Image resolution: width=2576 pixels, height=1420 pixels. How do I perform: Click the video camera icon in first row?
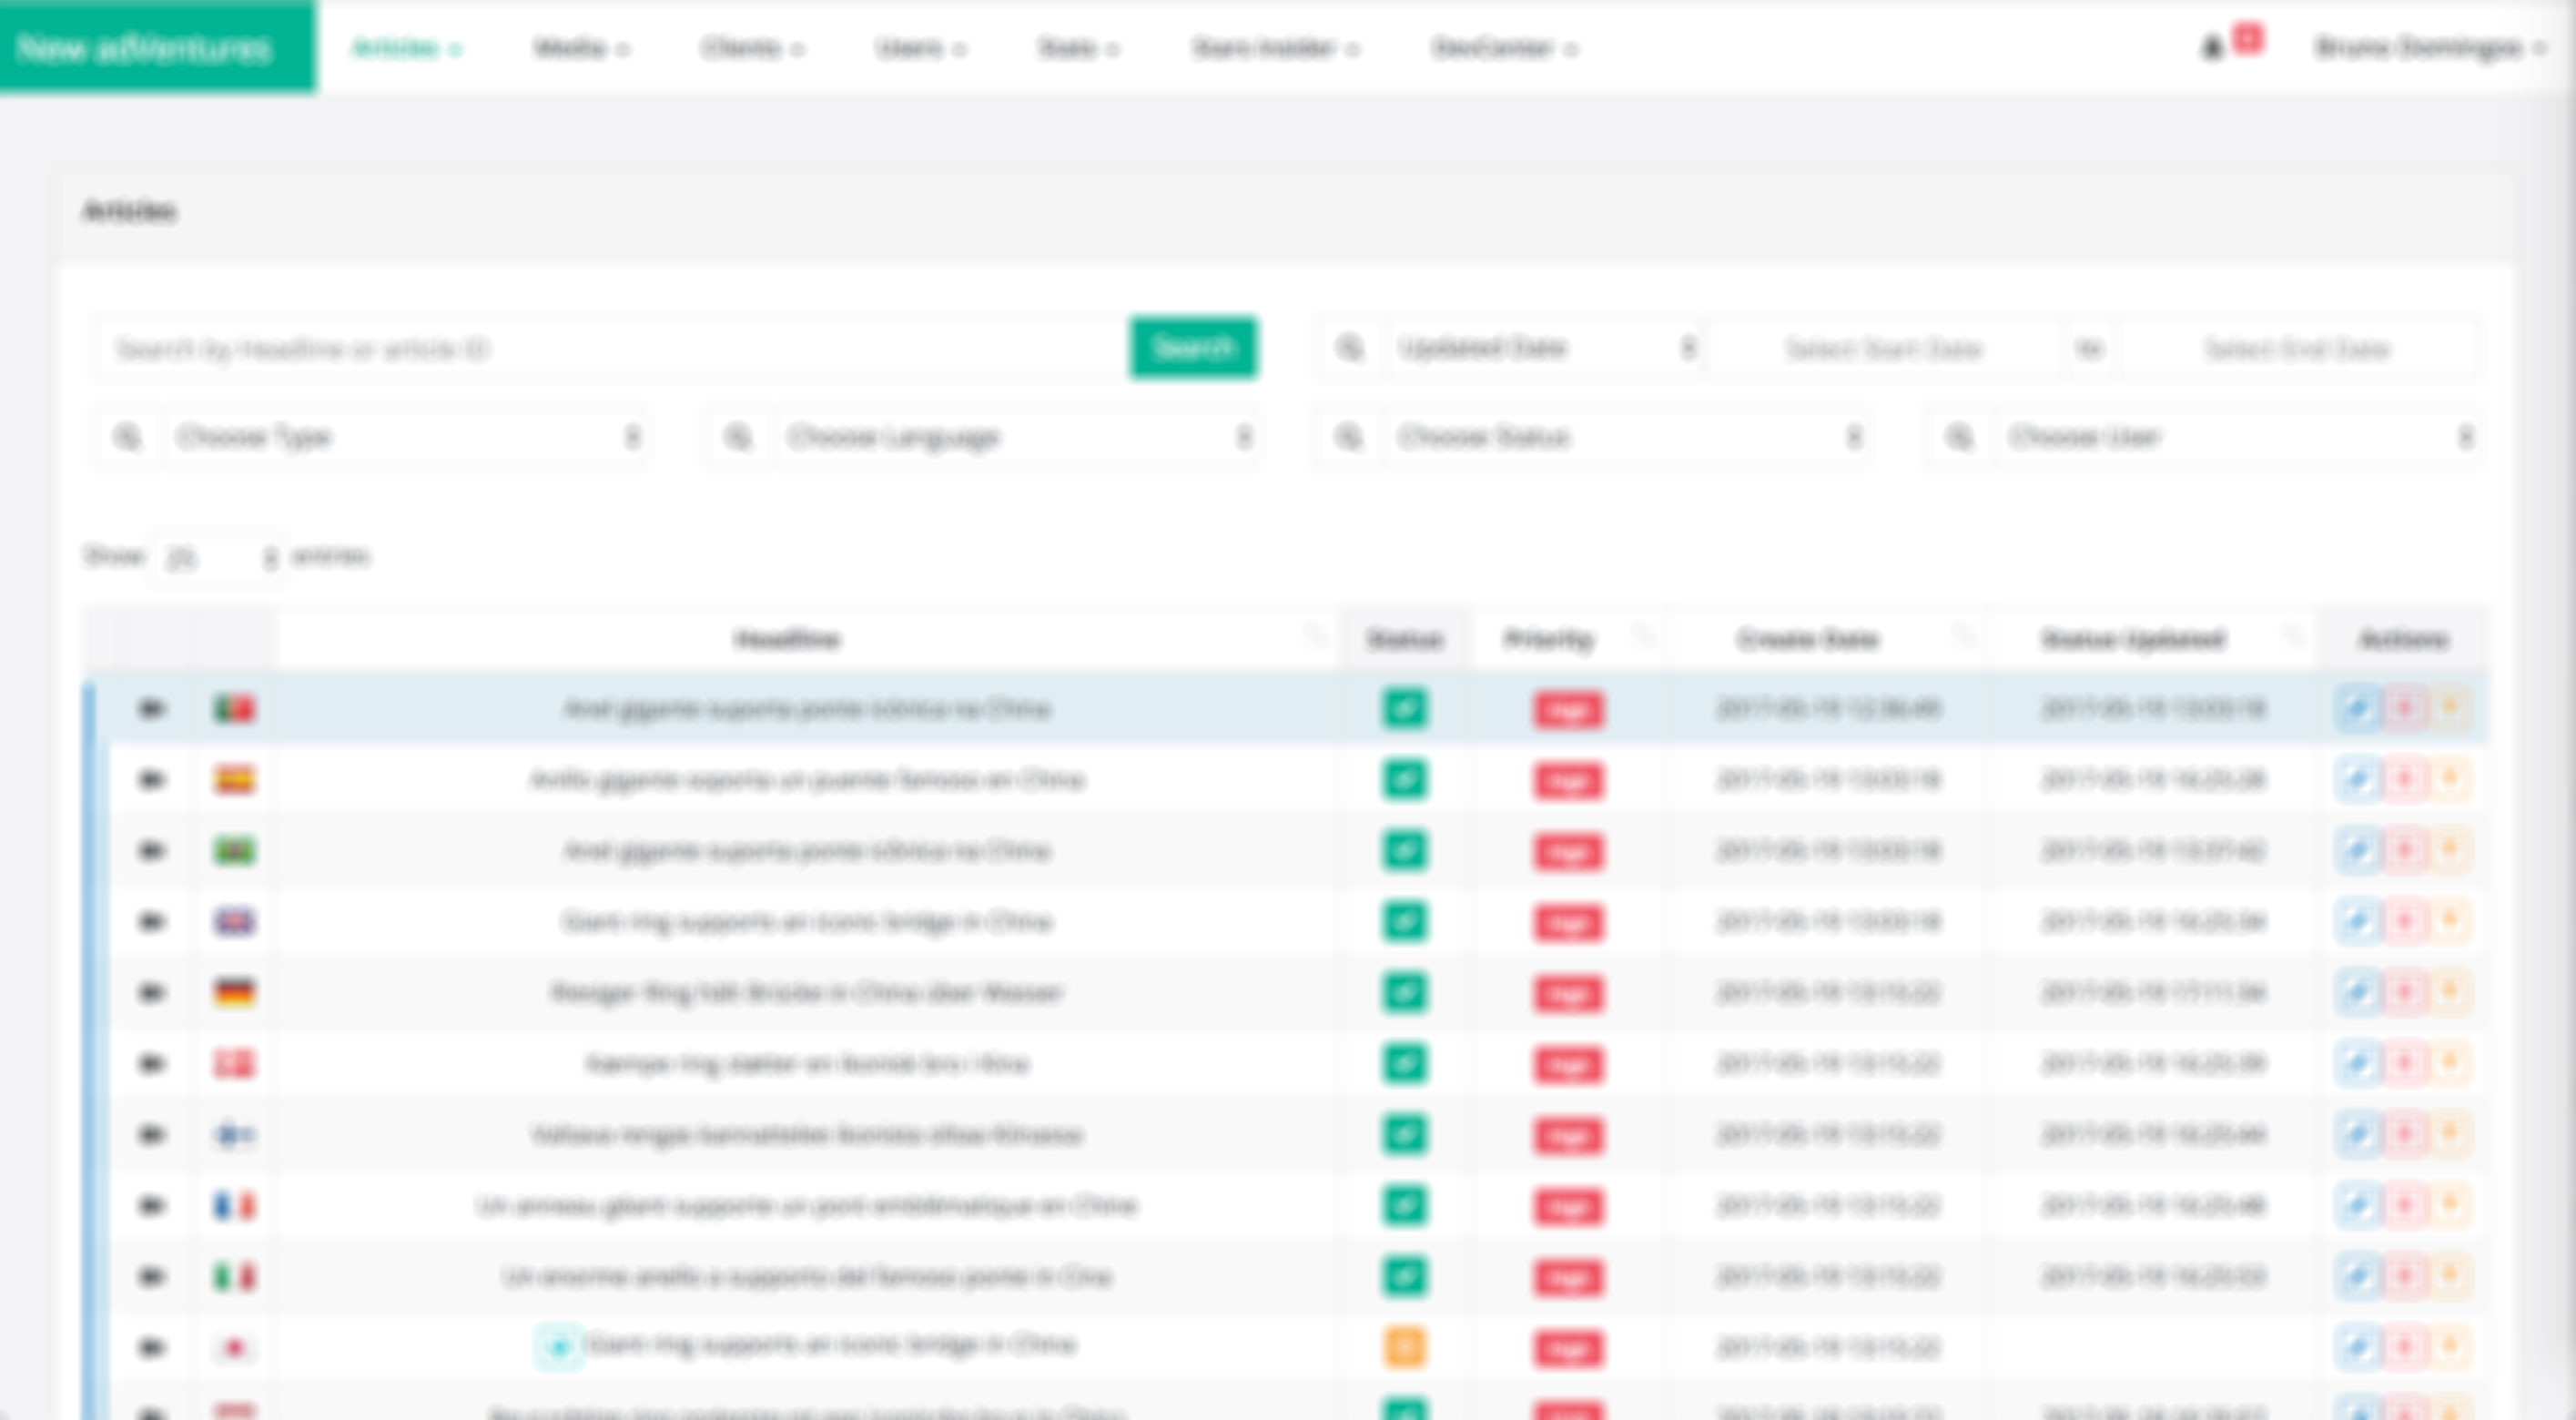click(151, 709)
